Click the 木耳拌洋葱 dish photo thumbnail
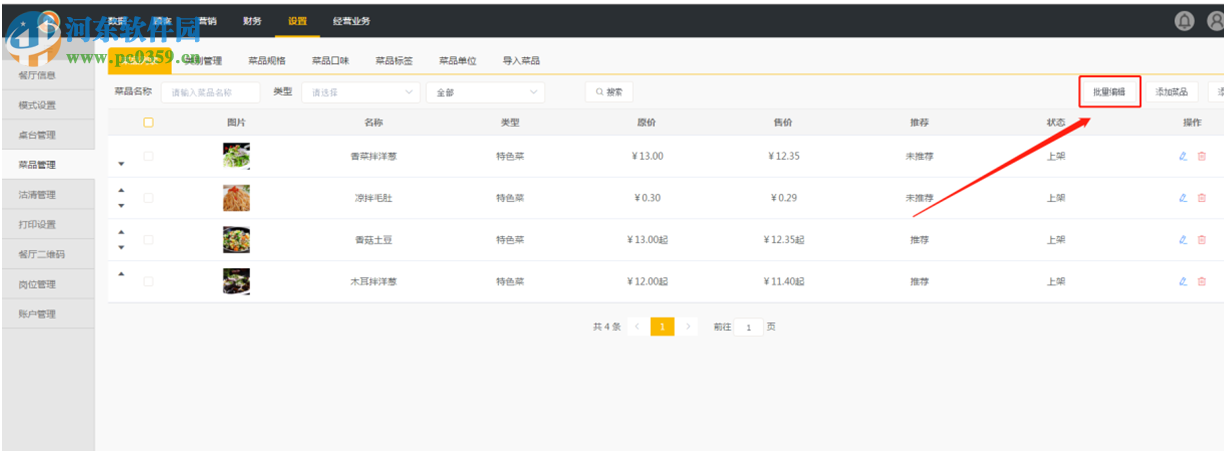 236,282
